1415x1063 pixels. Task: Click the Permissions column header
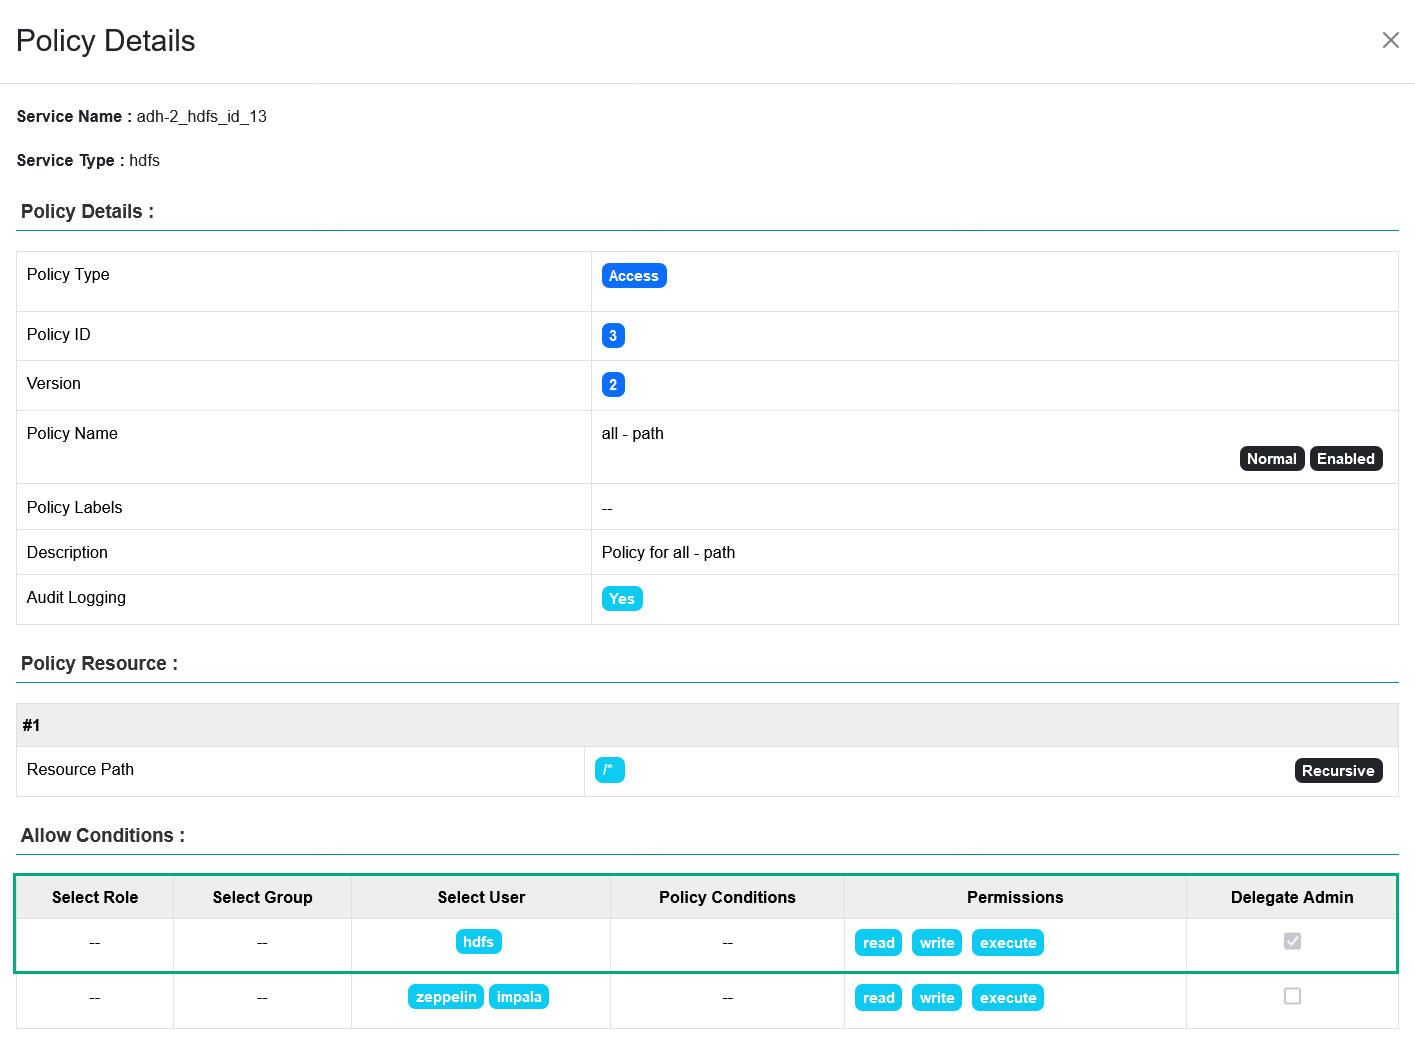click(1015, 898)
